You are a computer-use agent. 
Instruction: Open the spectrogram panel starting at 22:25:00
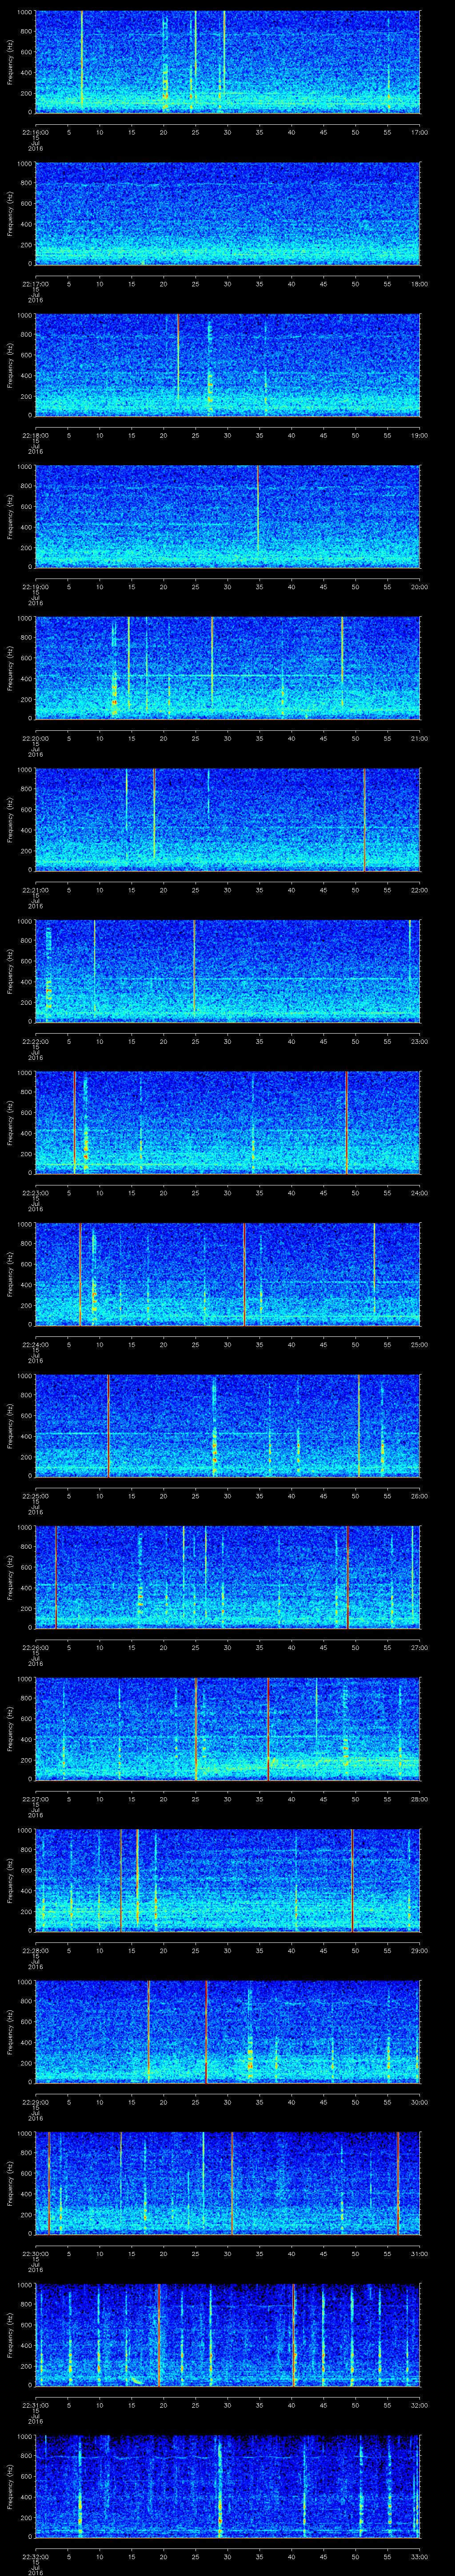point(228,1426)
